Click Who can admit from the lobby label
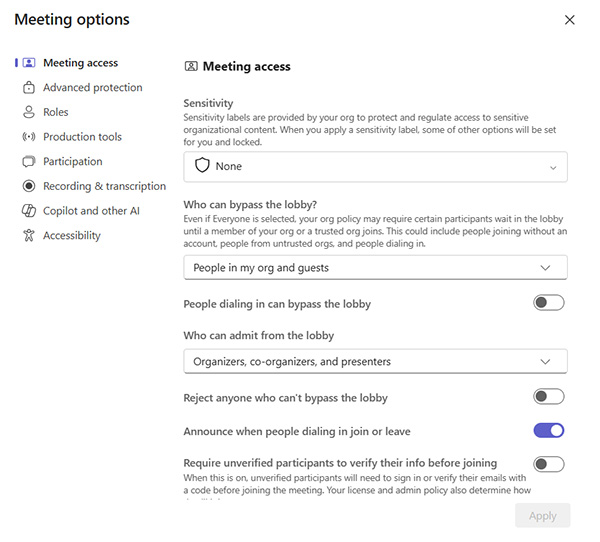This screenshot has height=542, width=600. click(x=259, y=335)
